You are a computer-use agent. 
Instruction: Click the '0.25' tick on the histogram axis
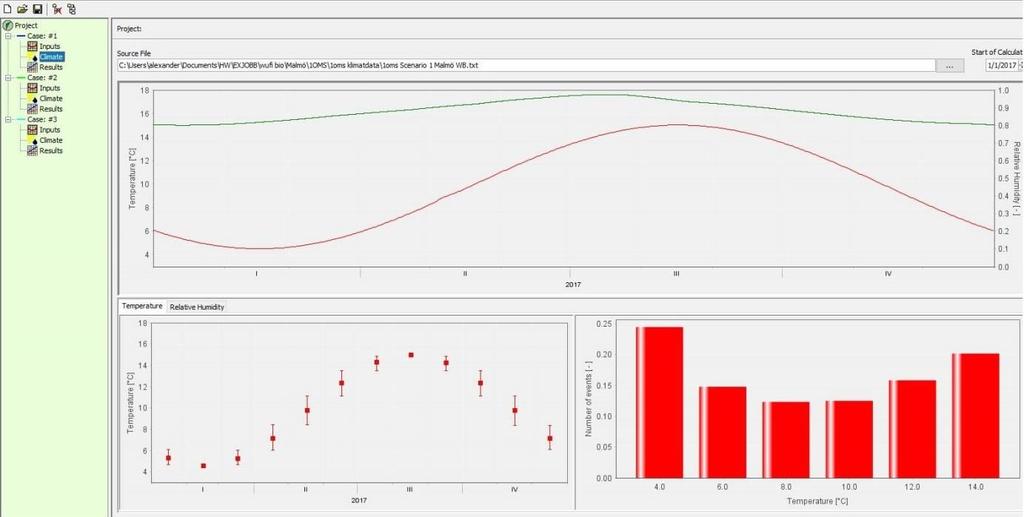(605, 324)
